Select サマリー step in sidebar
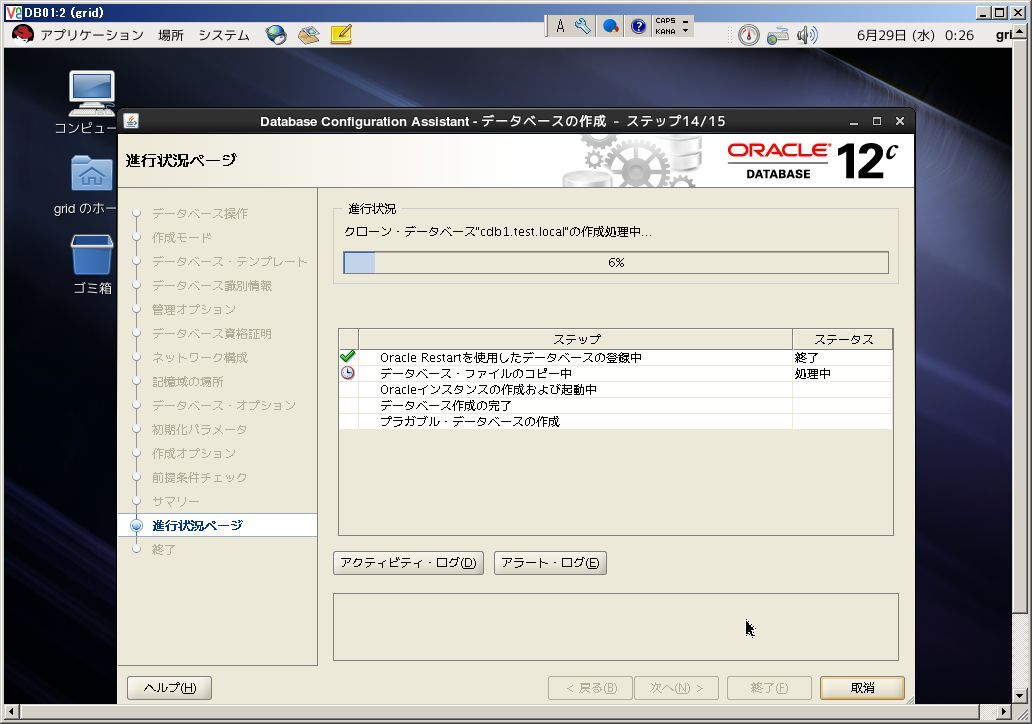 coord(176,502)
